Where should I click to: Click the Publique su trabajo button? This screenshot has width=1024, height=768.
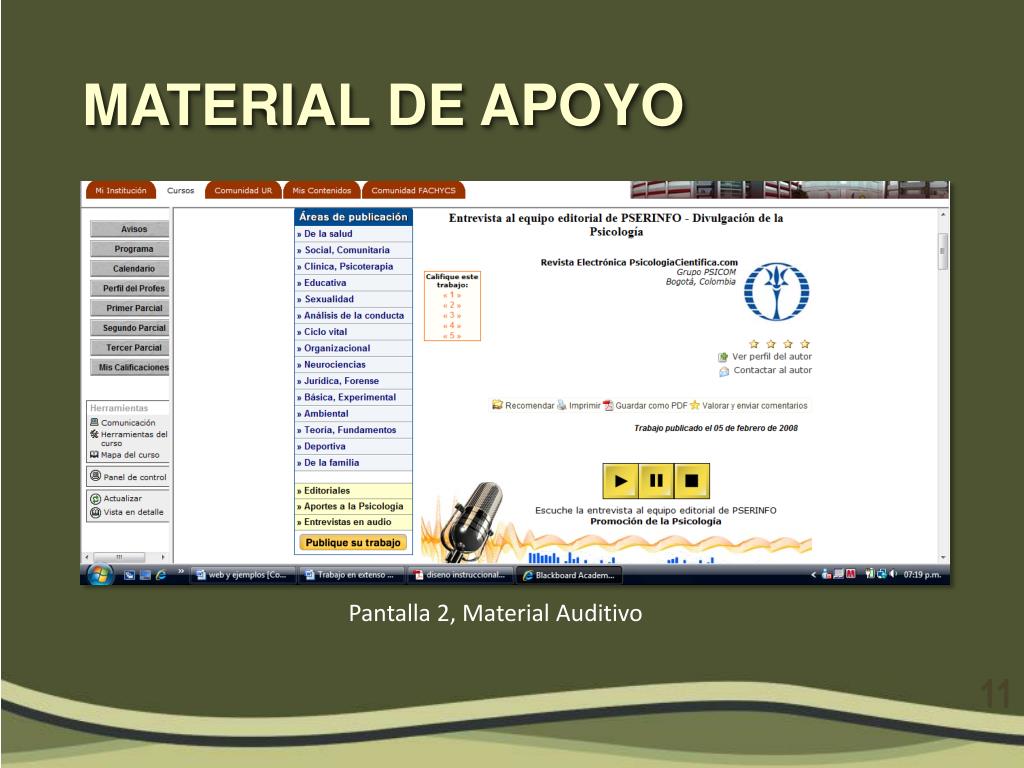tap(353, 543)
